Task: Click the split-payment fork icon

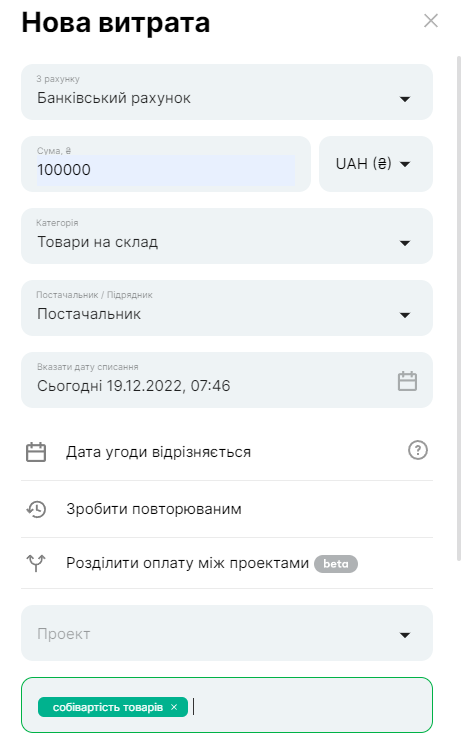Action: [x=36, y=563]
